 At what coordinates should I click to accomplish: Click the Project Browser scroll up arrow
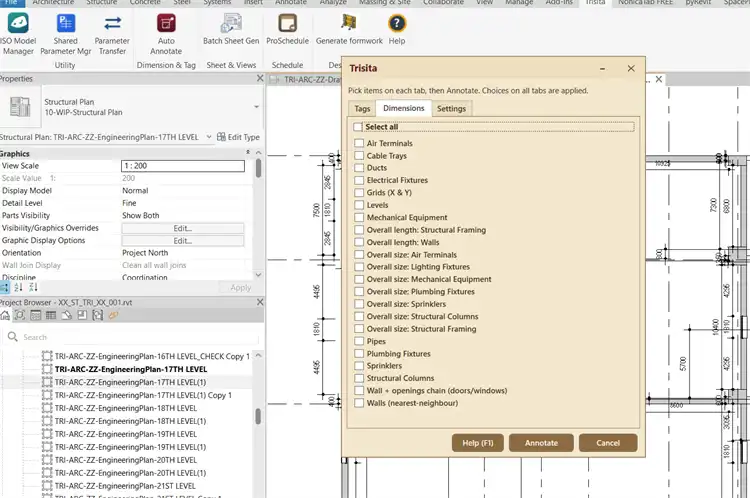258,355
